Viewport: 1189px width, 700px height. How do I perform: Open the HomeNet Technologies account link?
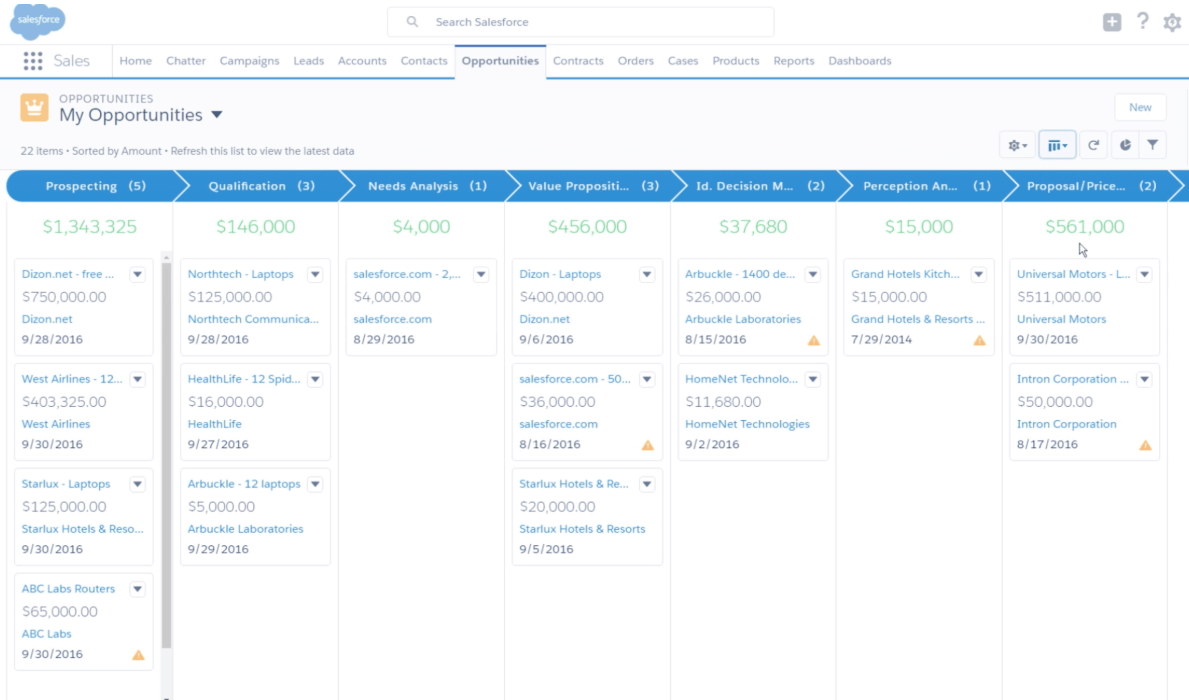click(748, 424)
